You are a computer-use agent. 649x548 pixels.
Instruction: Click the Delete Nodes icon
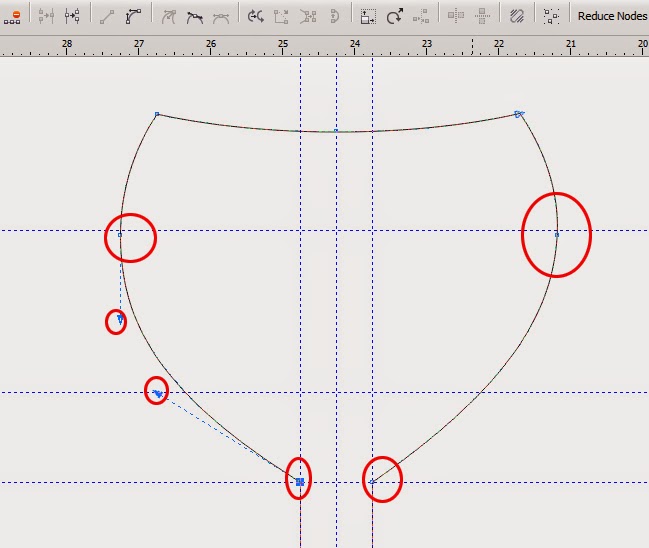tap(12, 17)
